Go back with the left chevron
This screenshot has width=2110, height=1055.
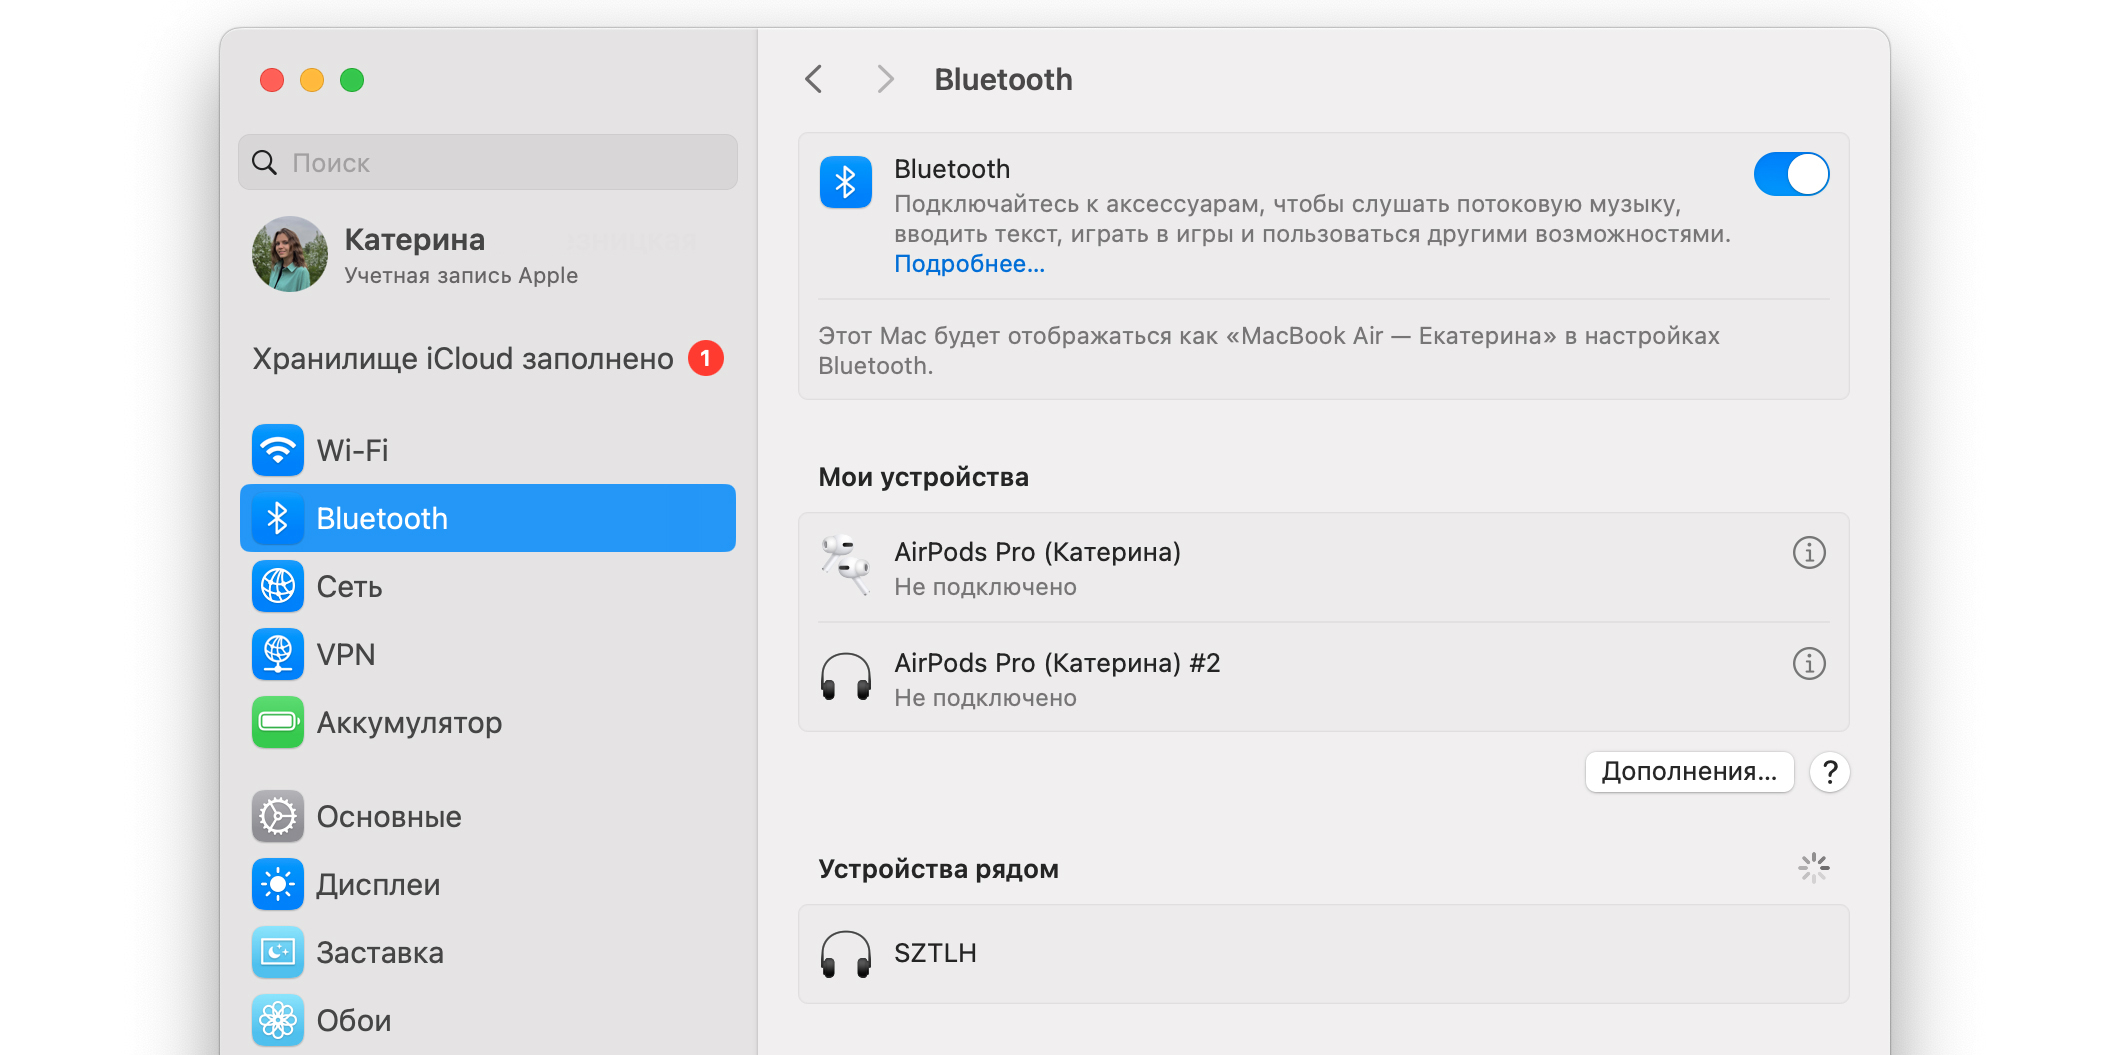[x=814, y=79]
